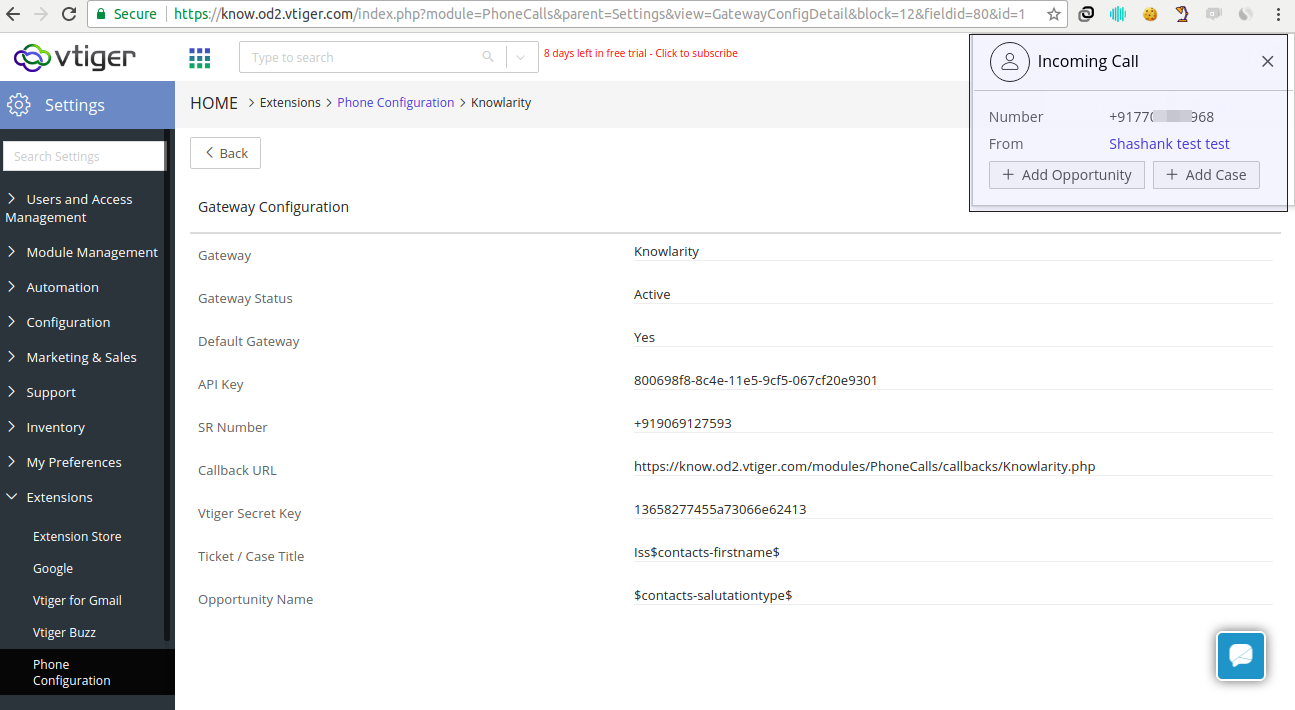
Task: Expand Support section
Action: pos(43,392)
